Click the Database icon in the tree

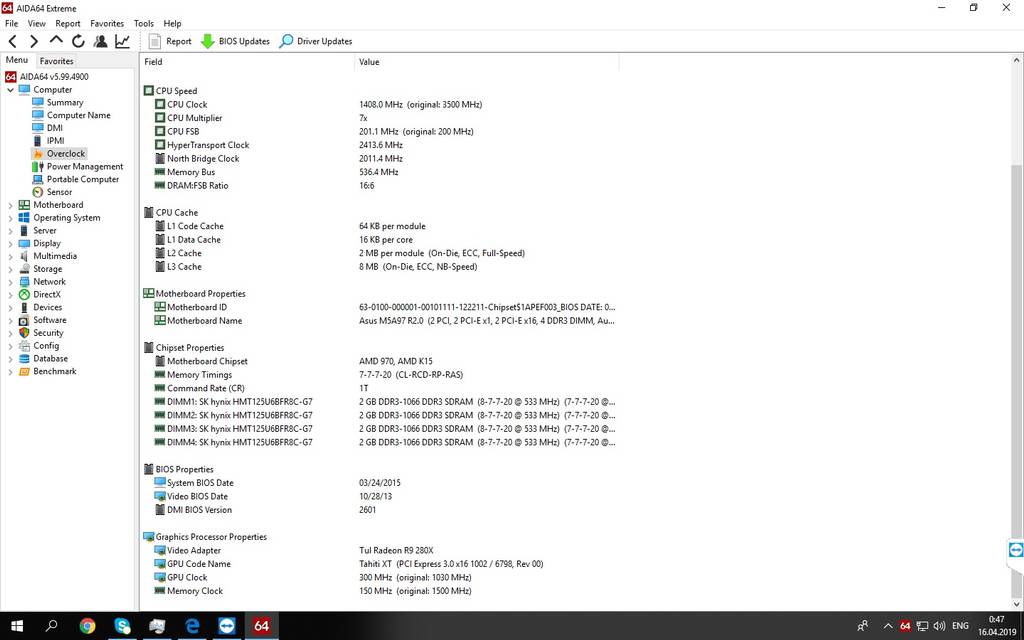24,359
